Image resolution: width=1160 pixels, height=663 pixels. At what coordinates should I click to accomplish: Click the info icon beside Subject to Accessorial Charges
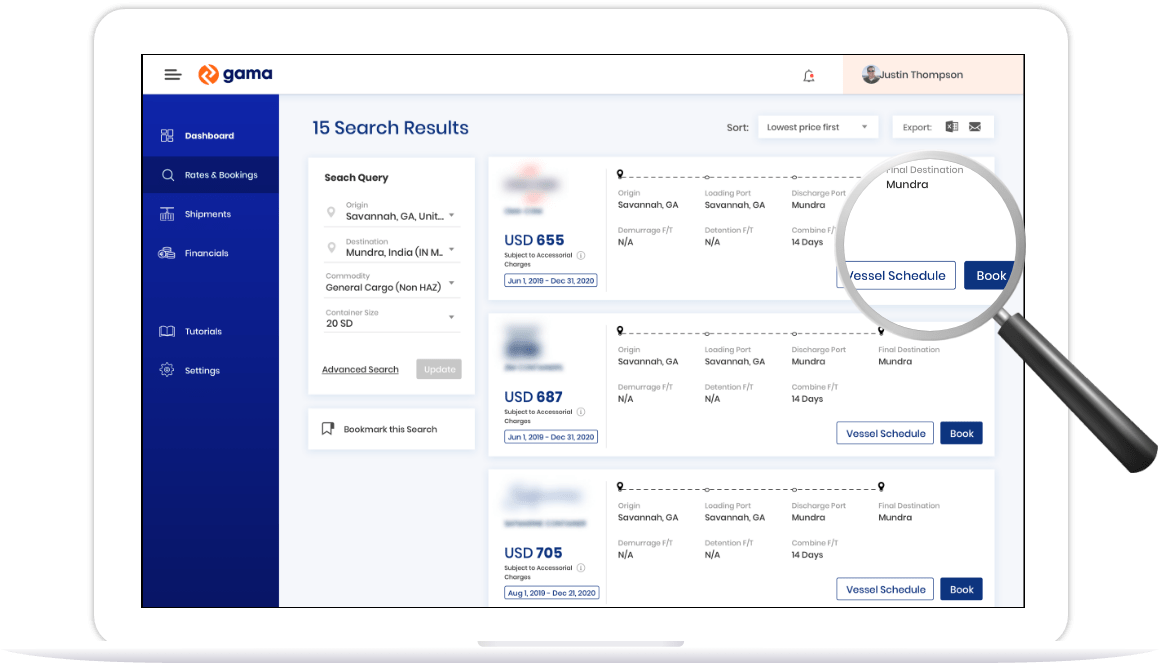(581, 254)
